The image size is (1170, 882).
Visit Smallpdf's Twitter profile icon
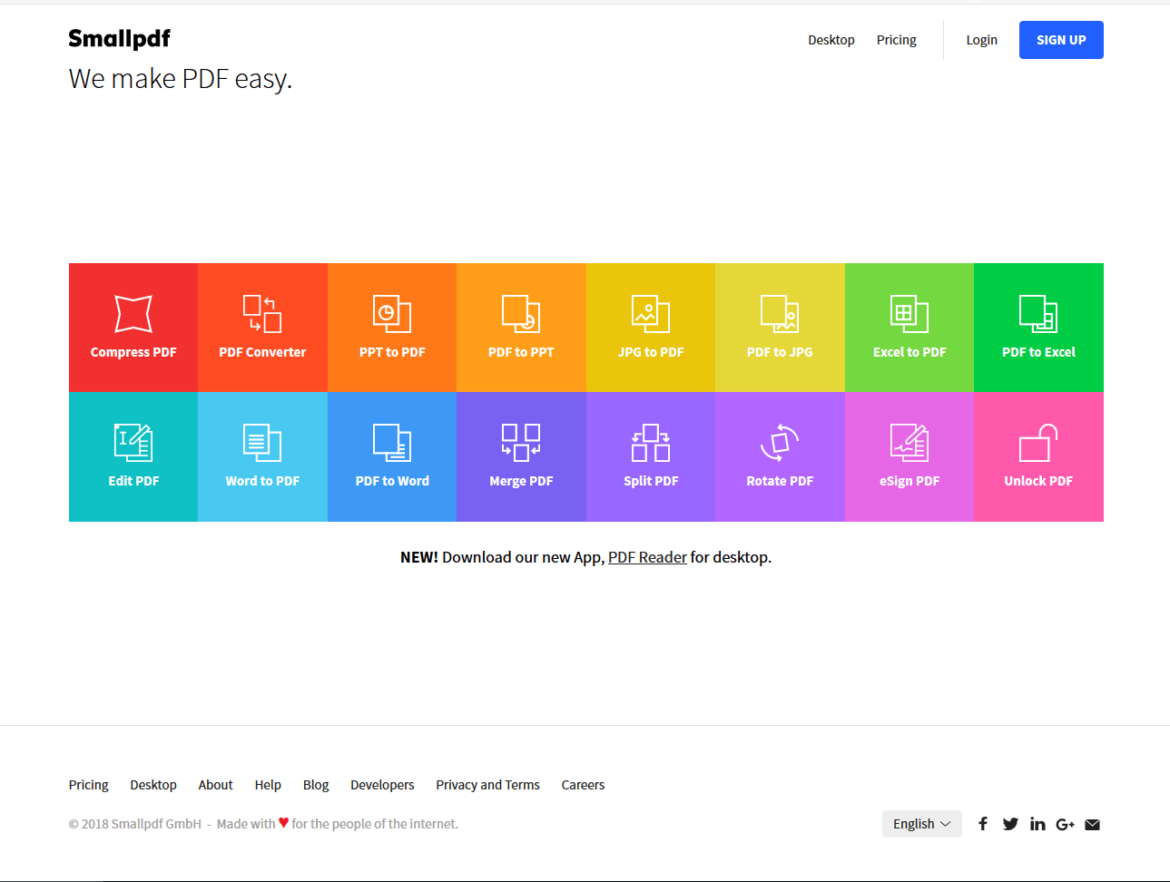[x=1010, y=824]
